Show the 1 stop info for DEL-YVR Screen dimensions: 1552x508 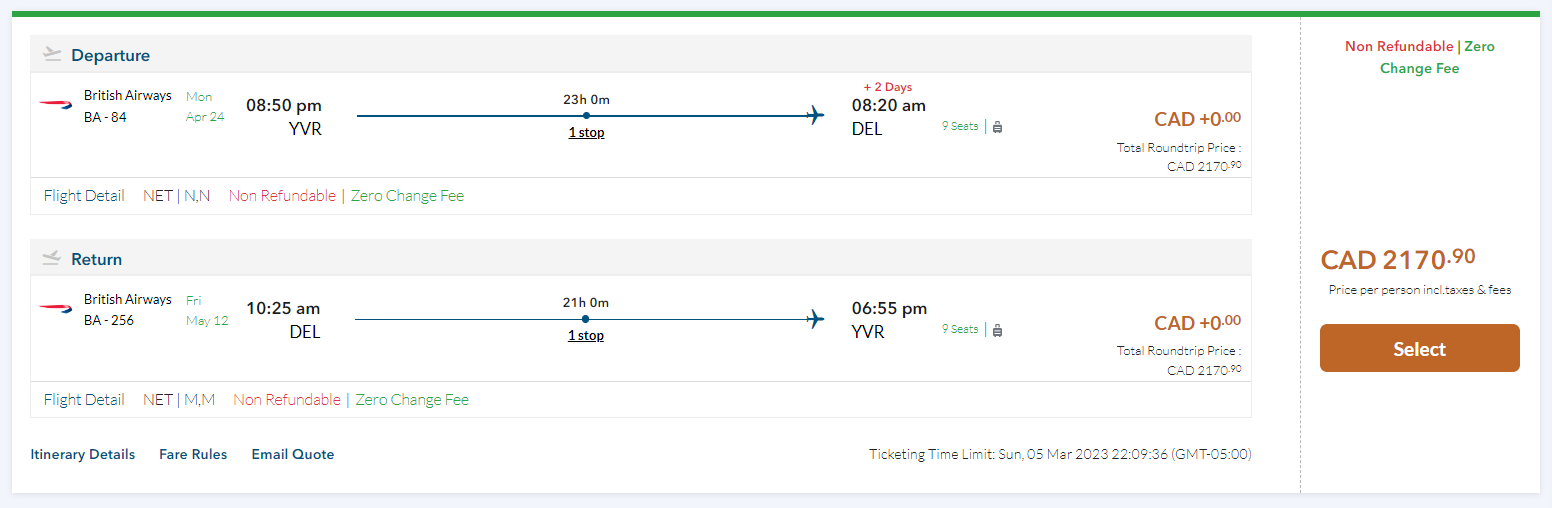[x=586, y=336]
